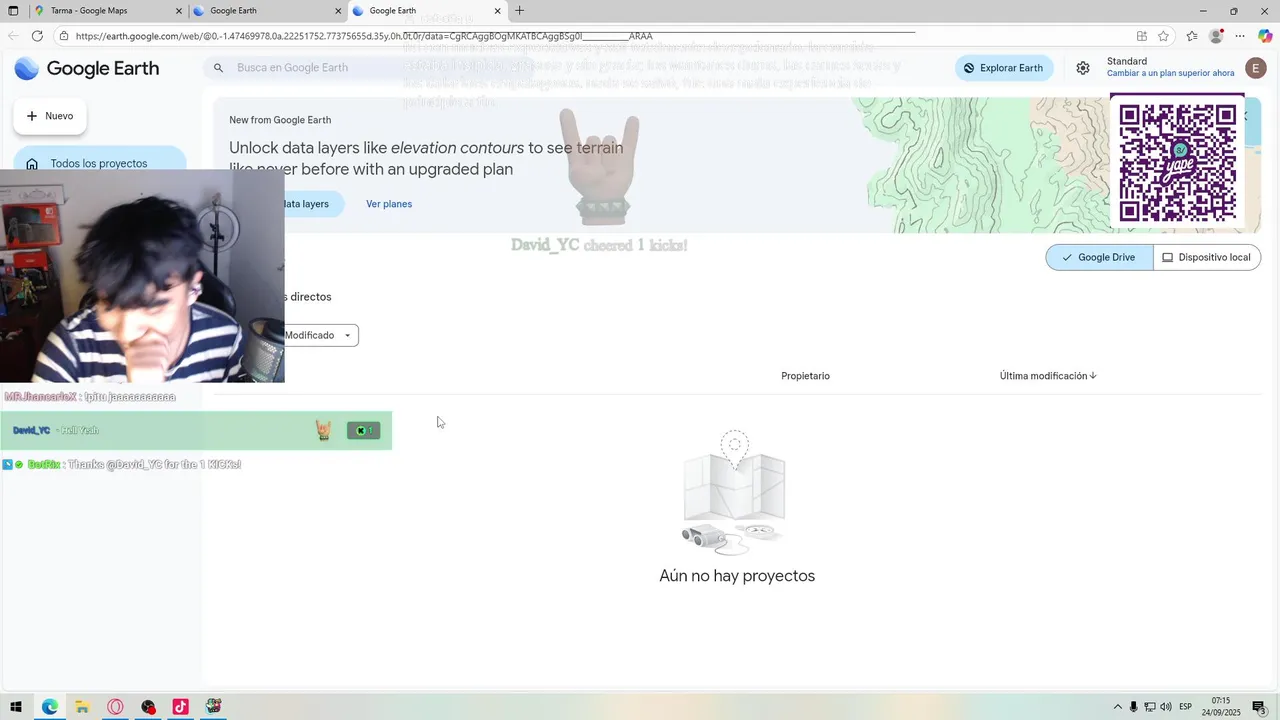Click the browser refresh button

coord(37,36)
